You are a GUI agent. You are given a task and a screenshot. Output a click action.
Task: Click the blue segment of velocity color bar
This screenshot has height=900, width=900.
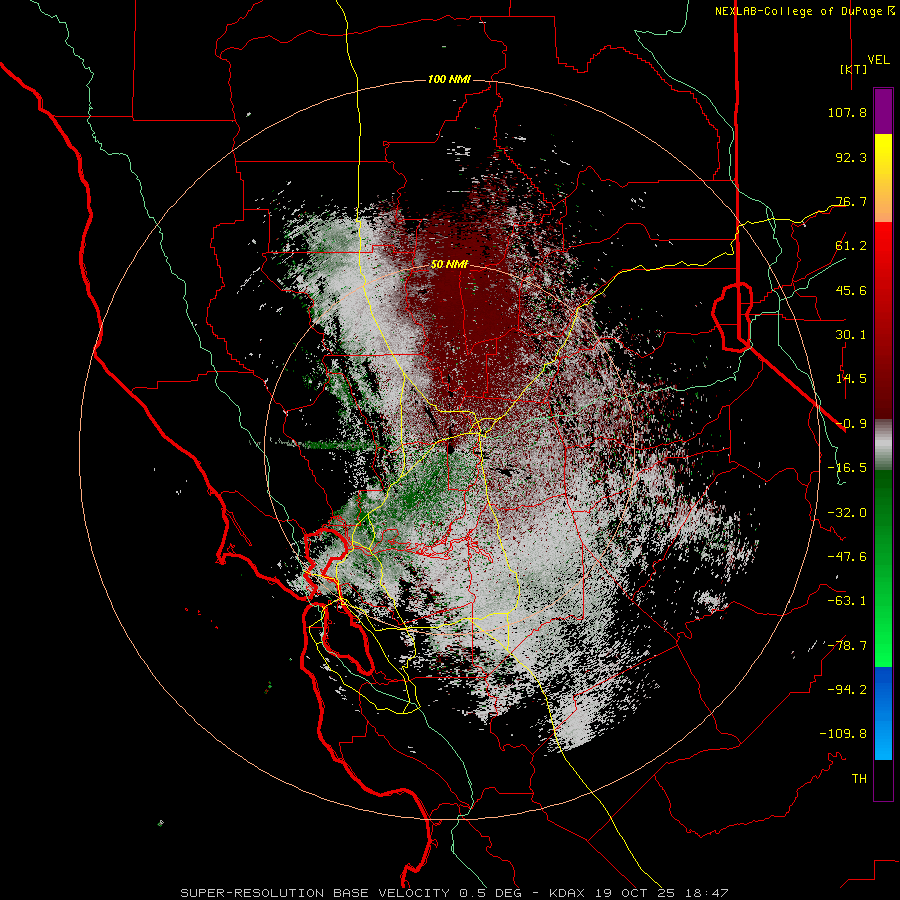pos(883,713)
